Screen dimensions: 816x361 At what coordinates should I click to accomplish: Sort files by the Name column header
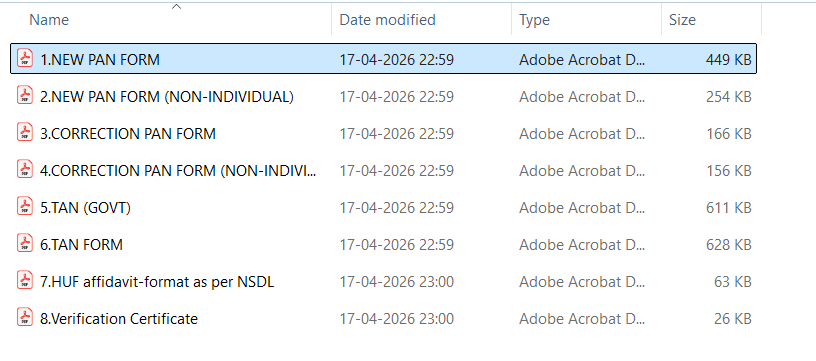click(x=49, y=20)
